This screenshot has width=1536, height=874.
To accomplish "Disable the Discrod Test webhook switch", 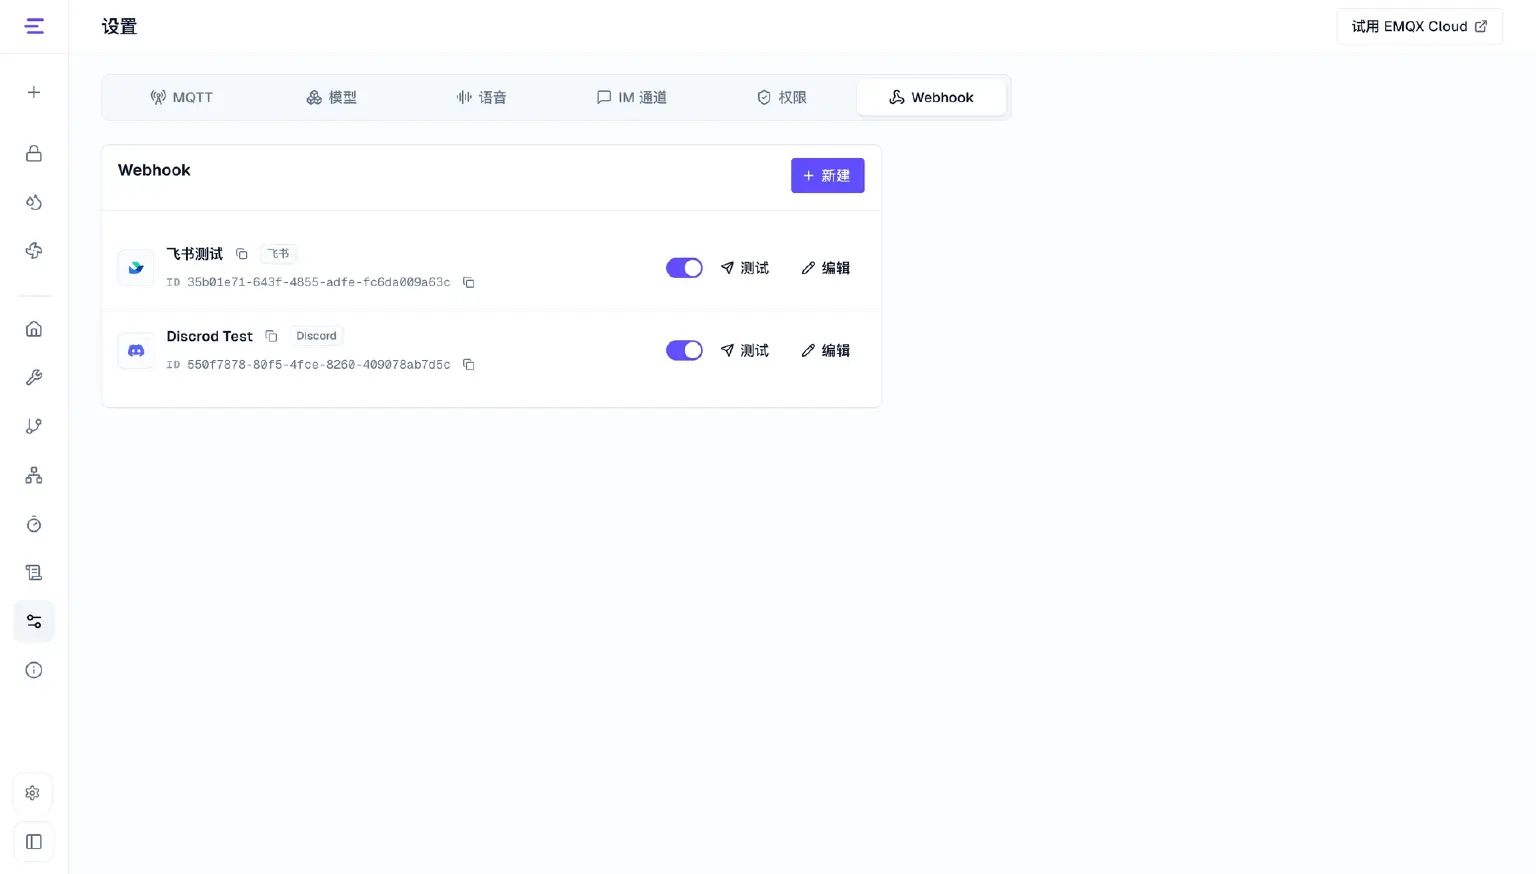I will tap(684, 350).
